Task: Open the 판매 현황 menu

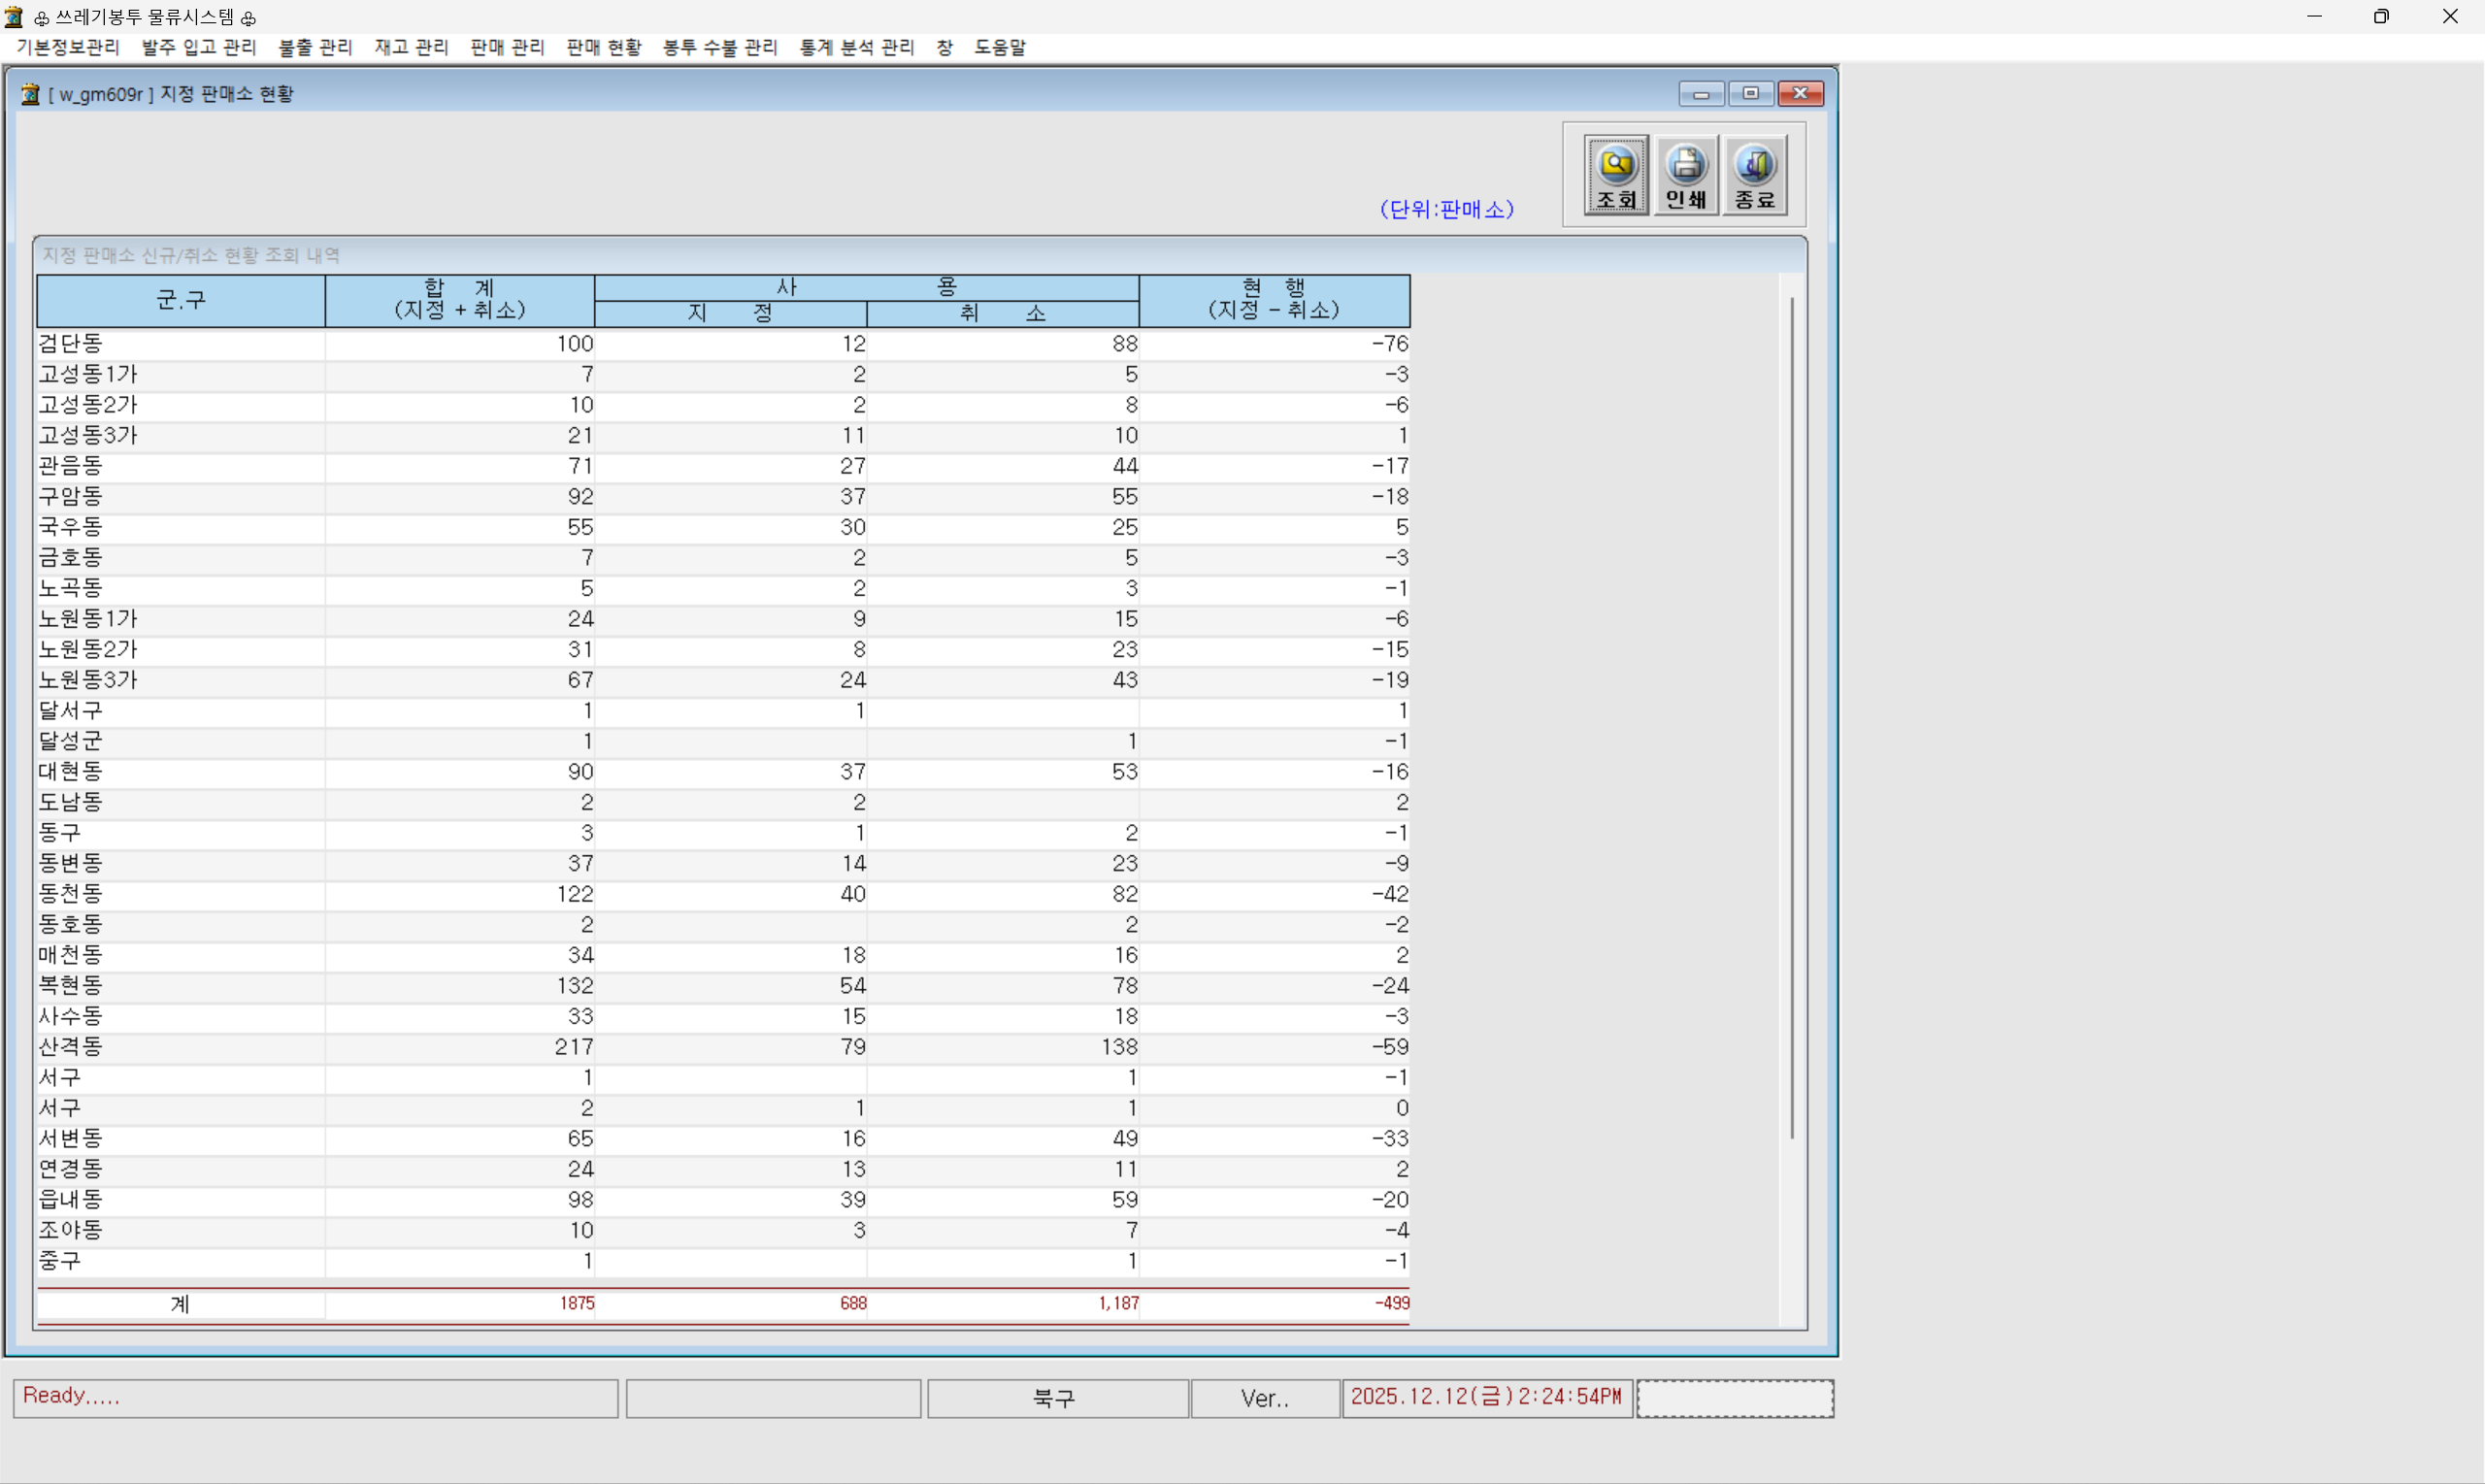Action: pos(604,47)
